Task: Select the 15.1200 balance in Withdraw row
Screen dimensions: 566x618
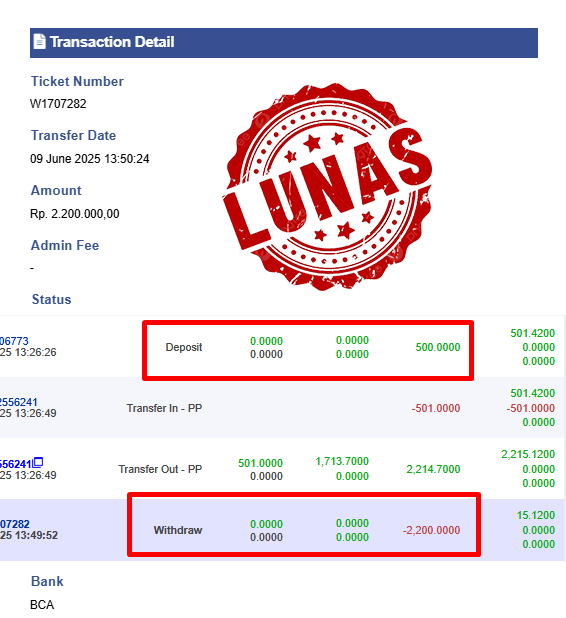Action: point(536,515)
